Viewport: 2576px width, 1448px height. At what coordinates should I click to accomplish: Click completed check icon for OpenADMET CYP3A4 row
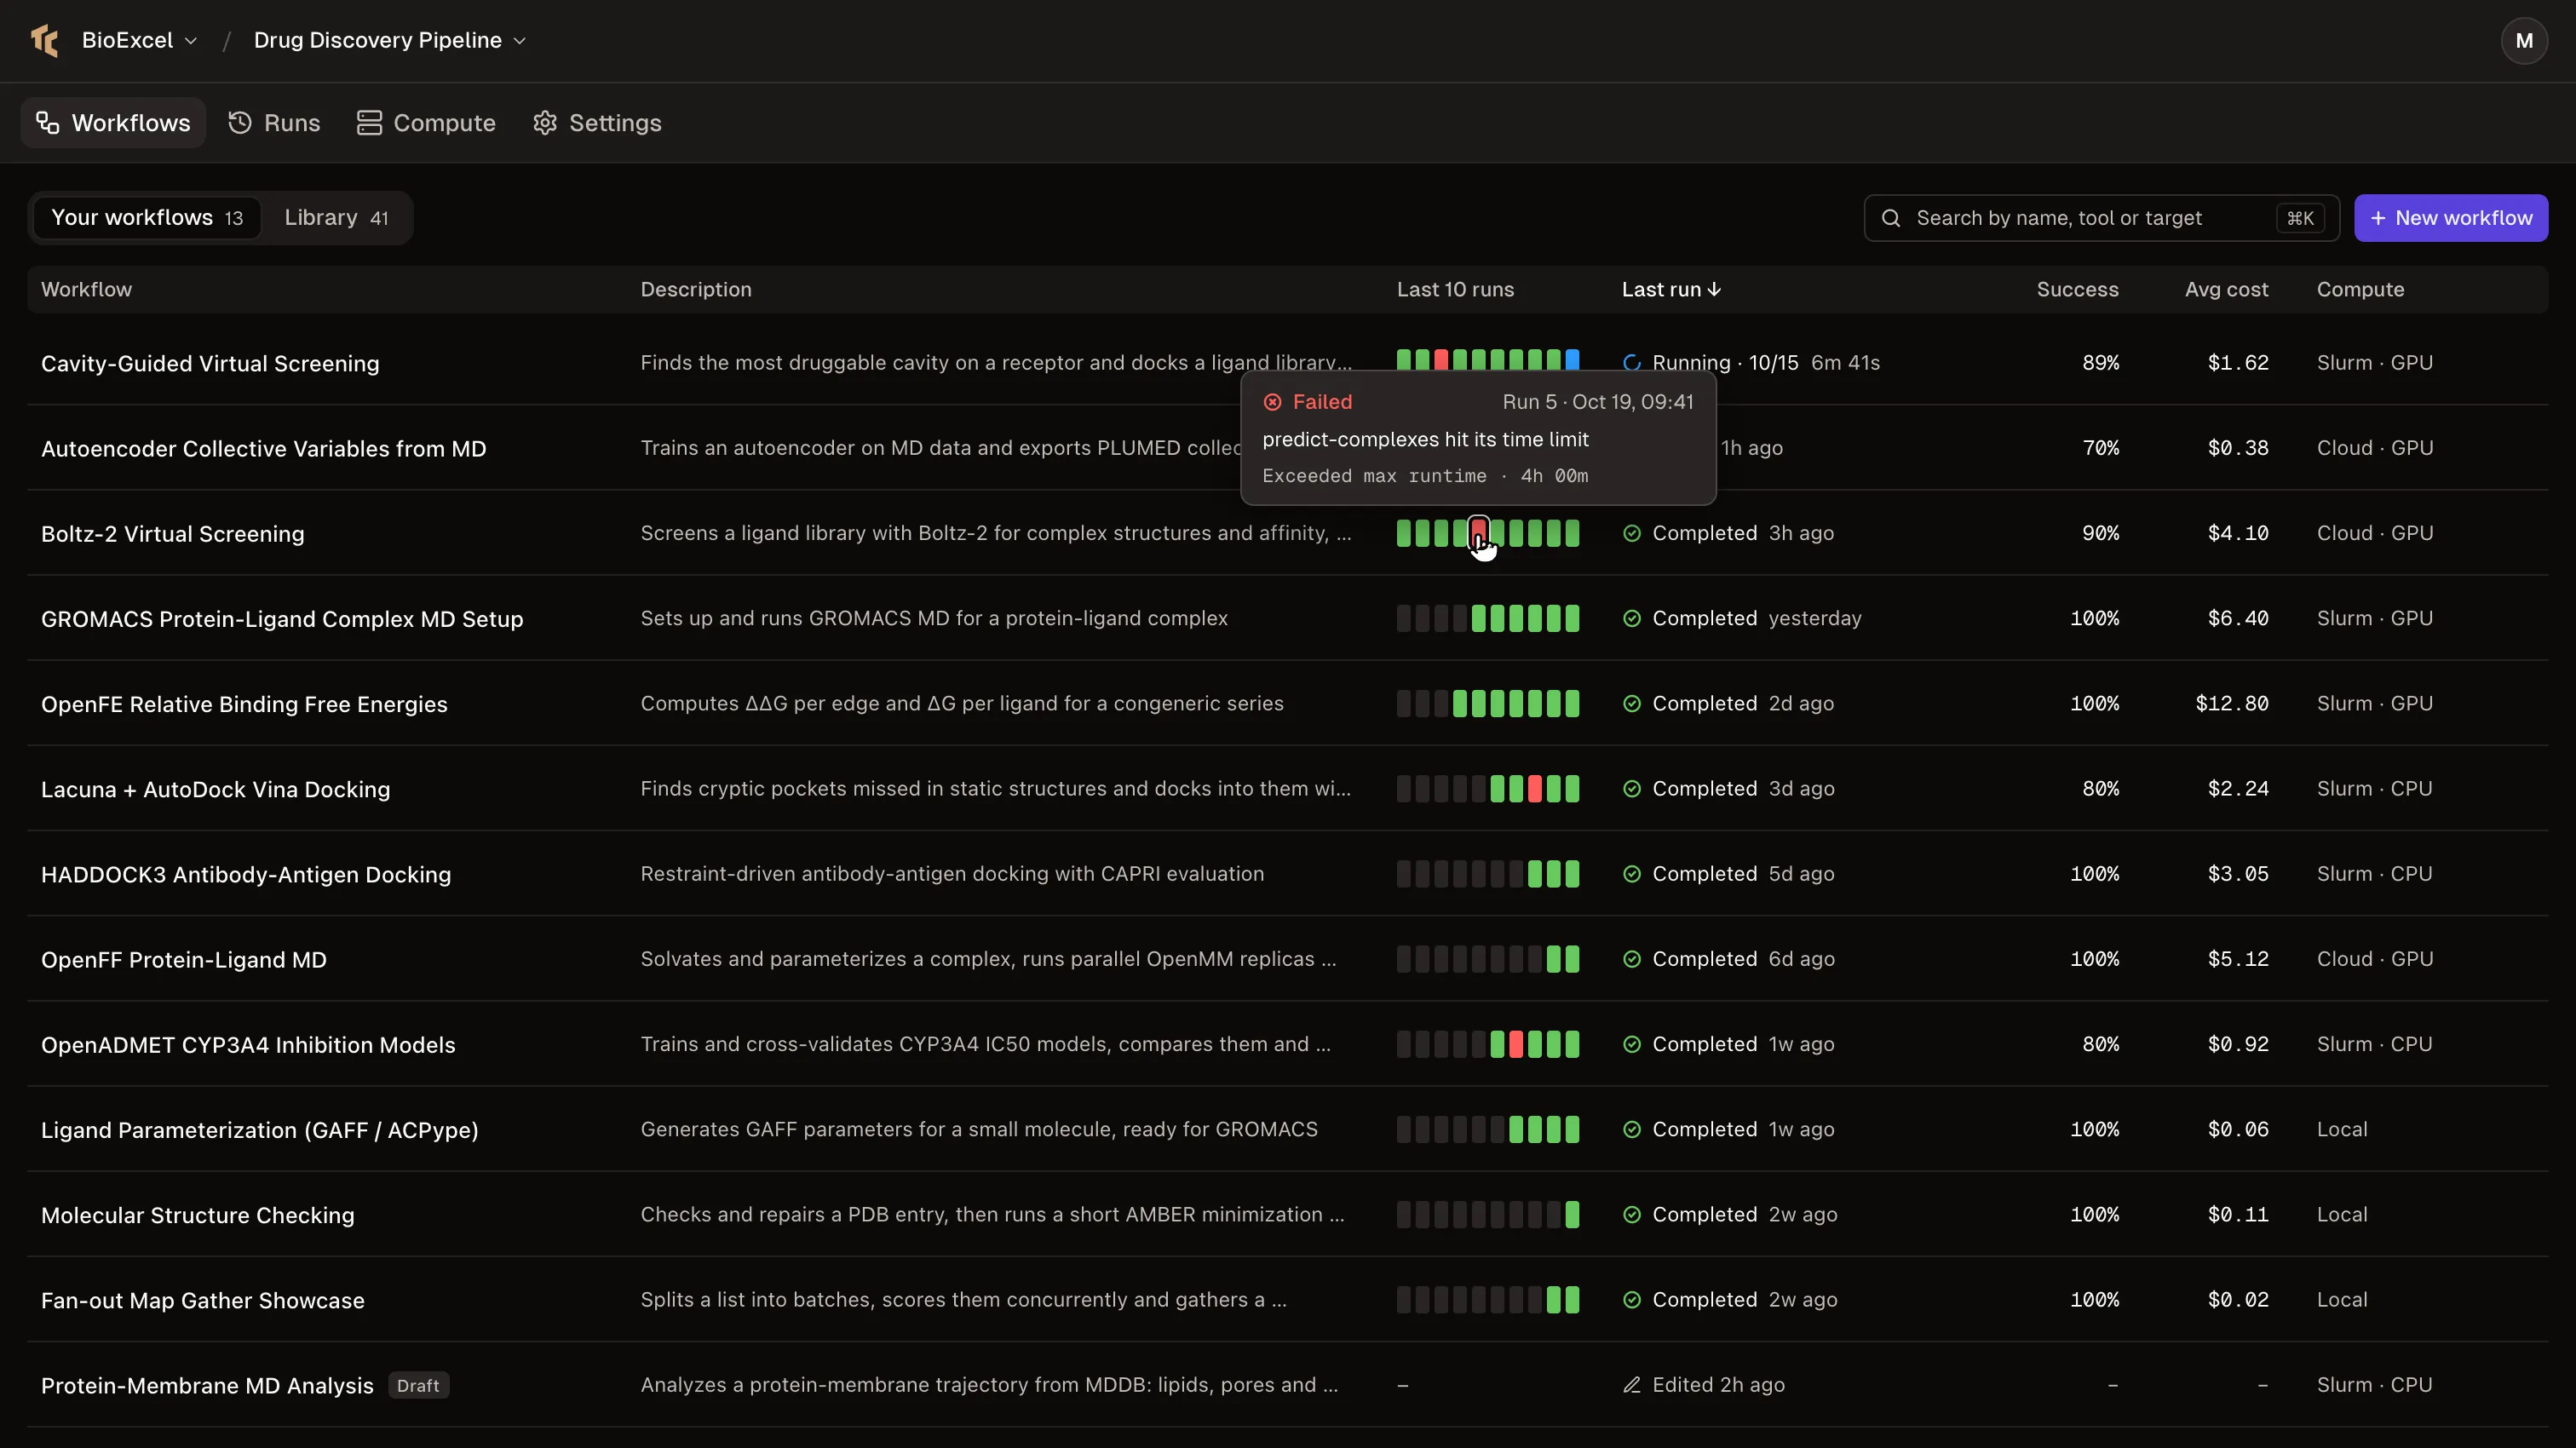1632,1044
